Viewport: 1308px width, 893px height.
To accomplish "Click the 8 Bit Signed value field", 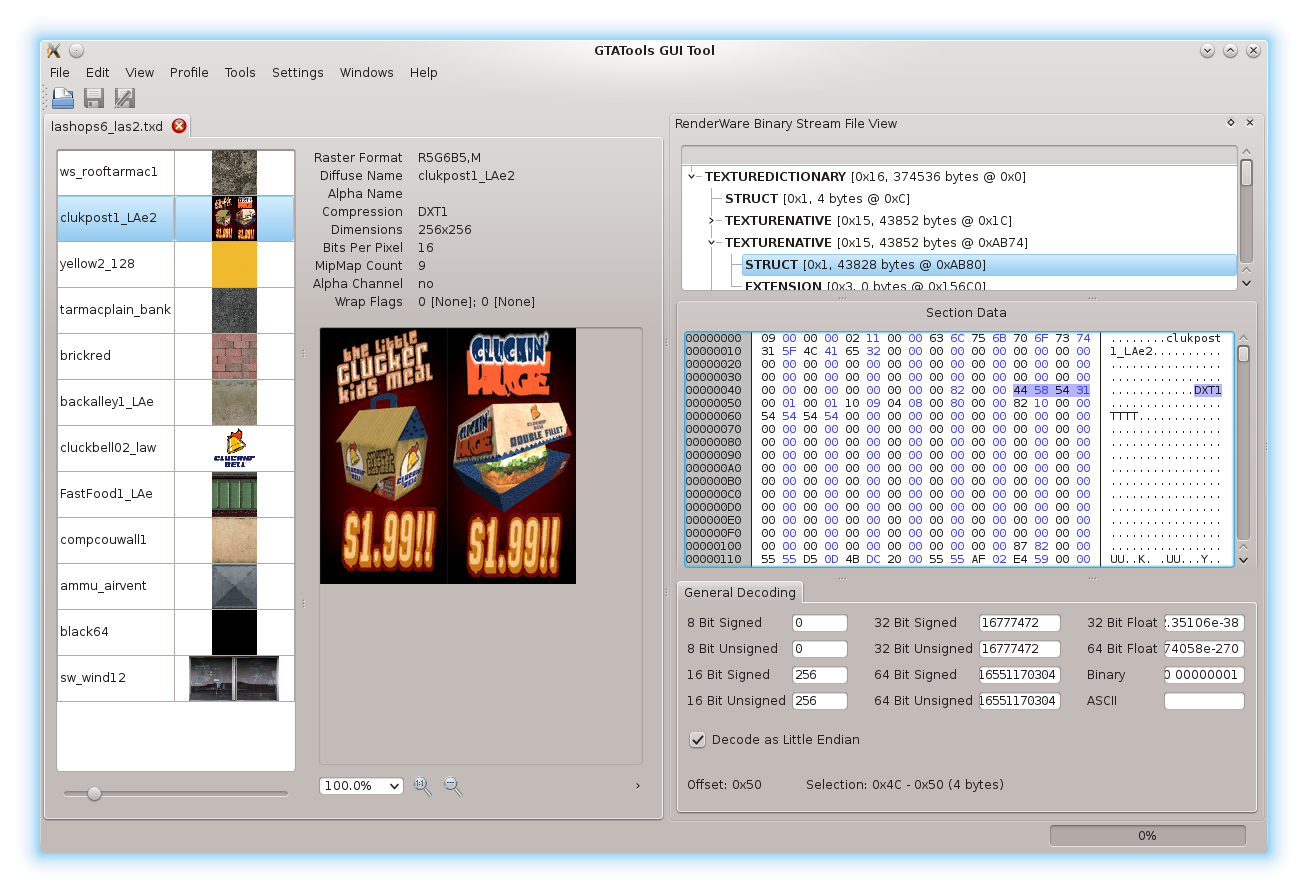I will (x=820, y=623).
